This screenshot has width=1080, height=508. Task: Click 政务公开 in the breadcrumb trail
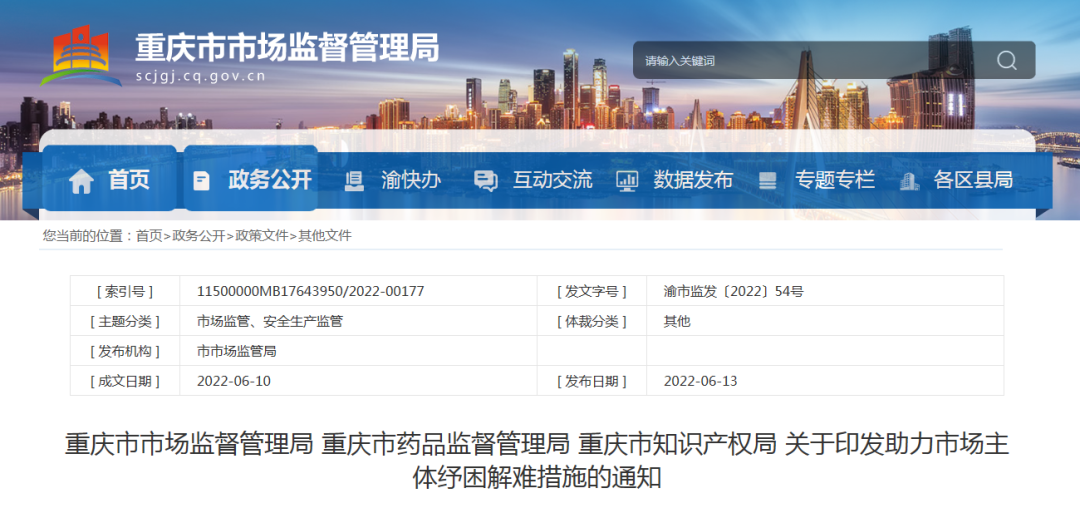(x=198, y=236)
